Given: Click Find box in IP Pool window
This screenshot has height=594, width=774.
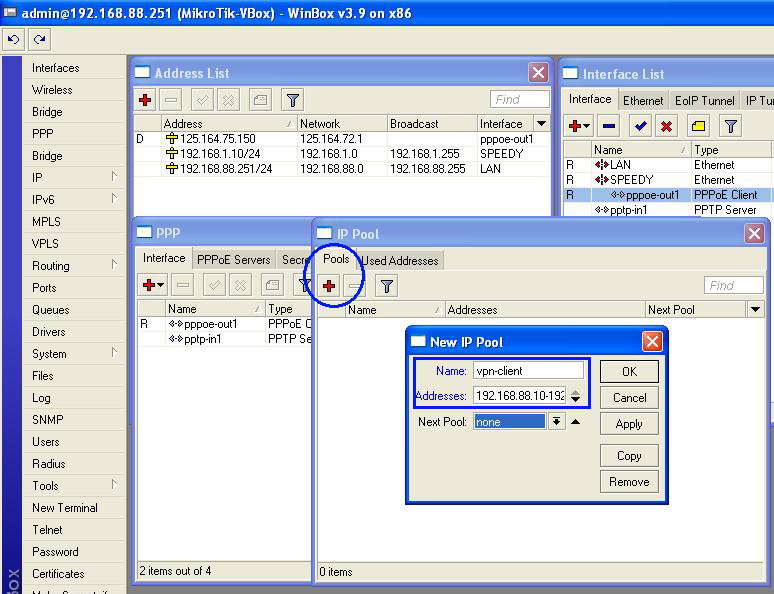Looking at the screenshot, I should [734, 285].
